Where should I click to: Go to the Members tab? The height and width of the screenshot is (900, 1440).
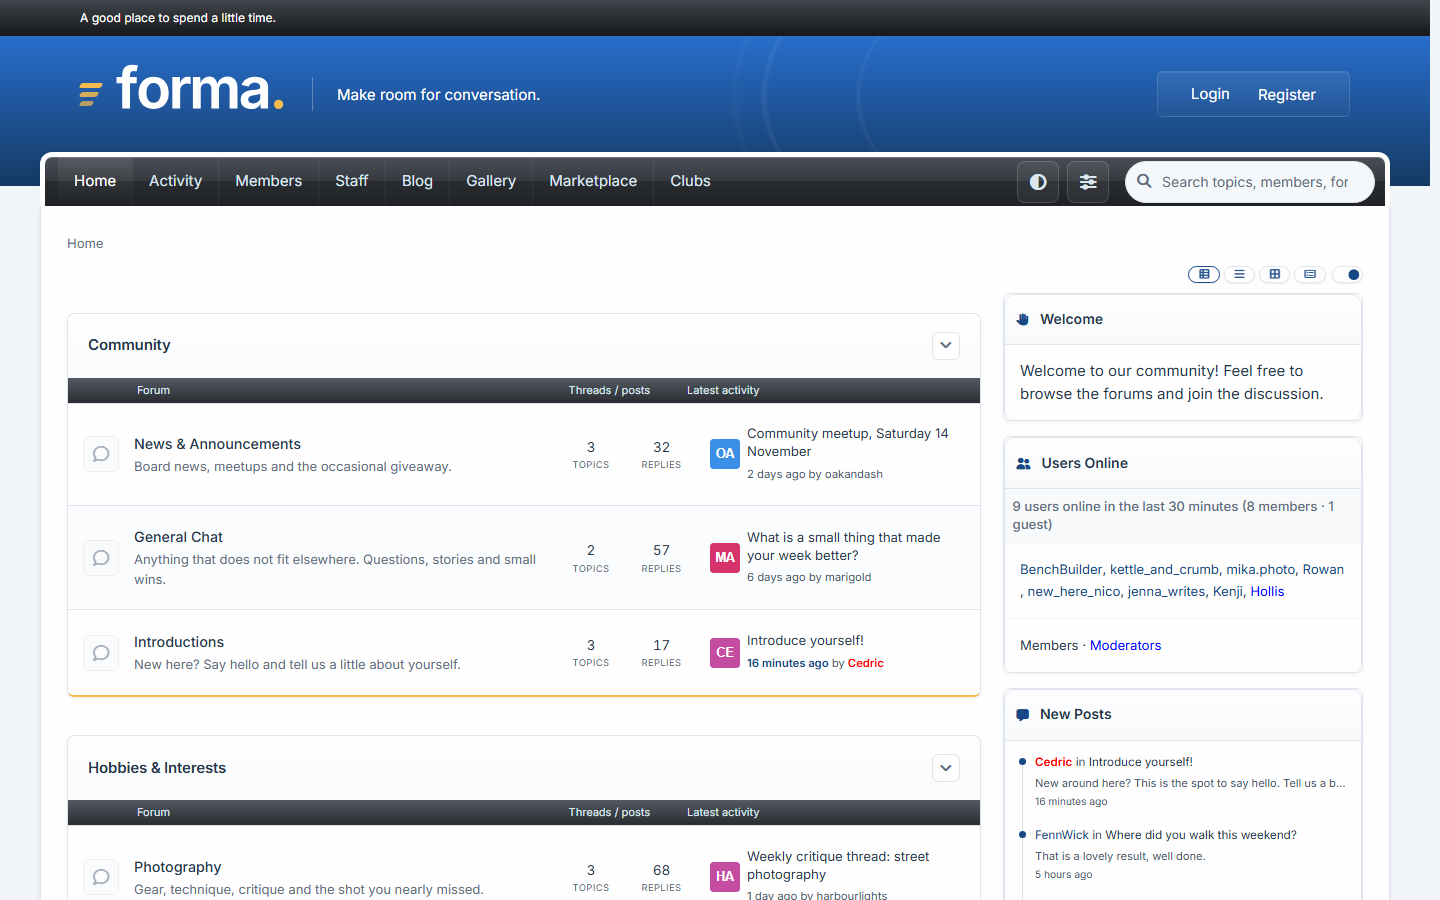tap(268, 181)
